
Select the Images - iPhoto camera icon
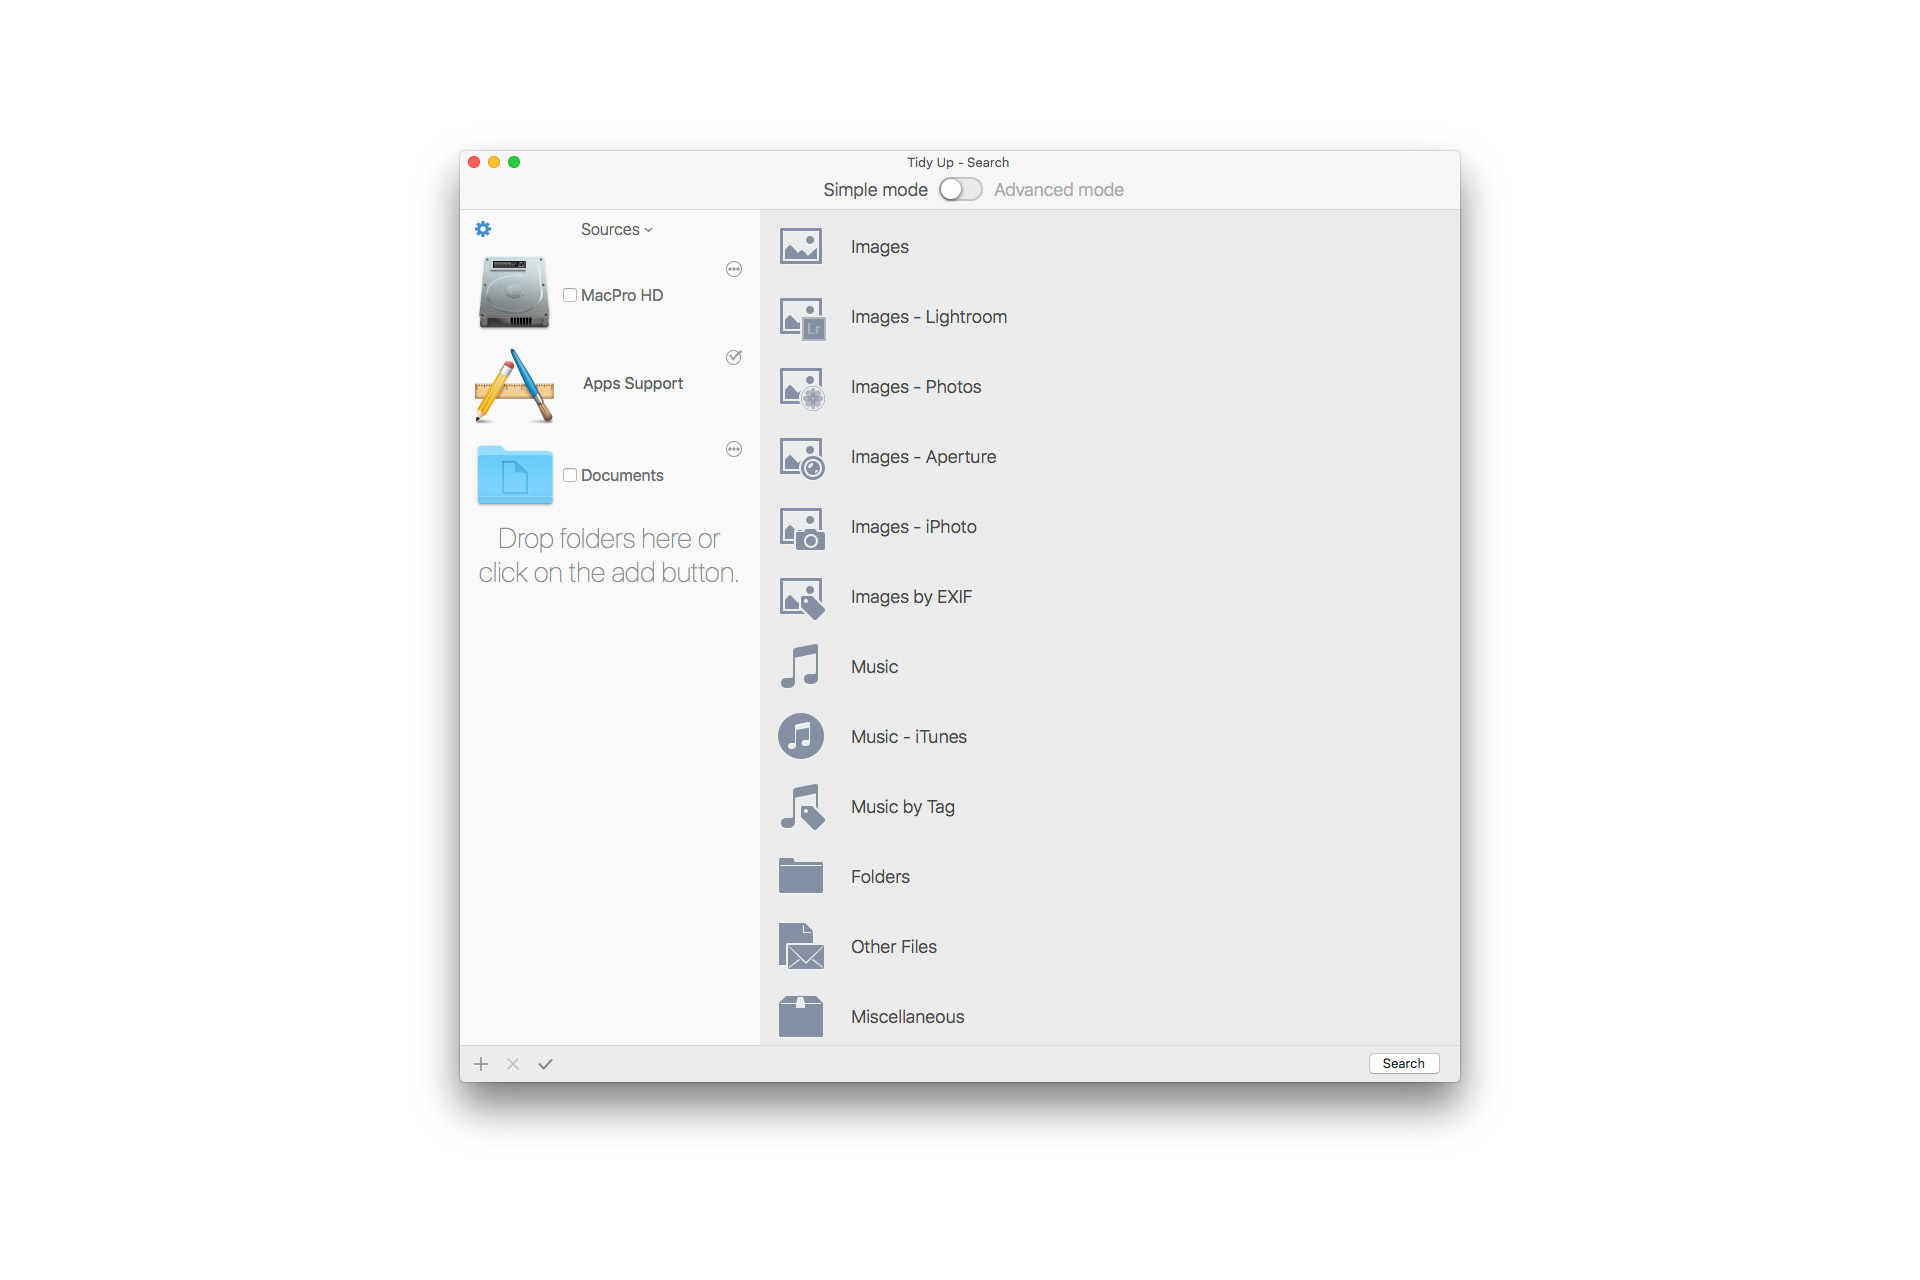(x=802, y=528)
